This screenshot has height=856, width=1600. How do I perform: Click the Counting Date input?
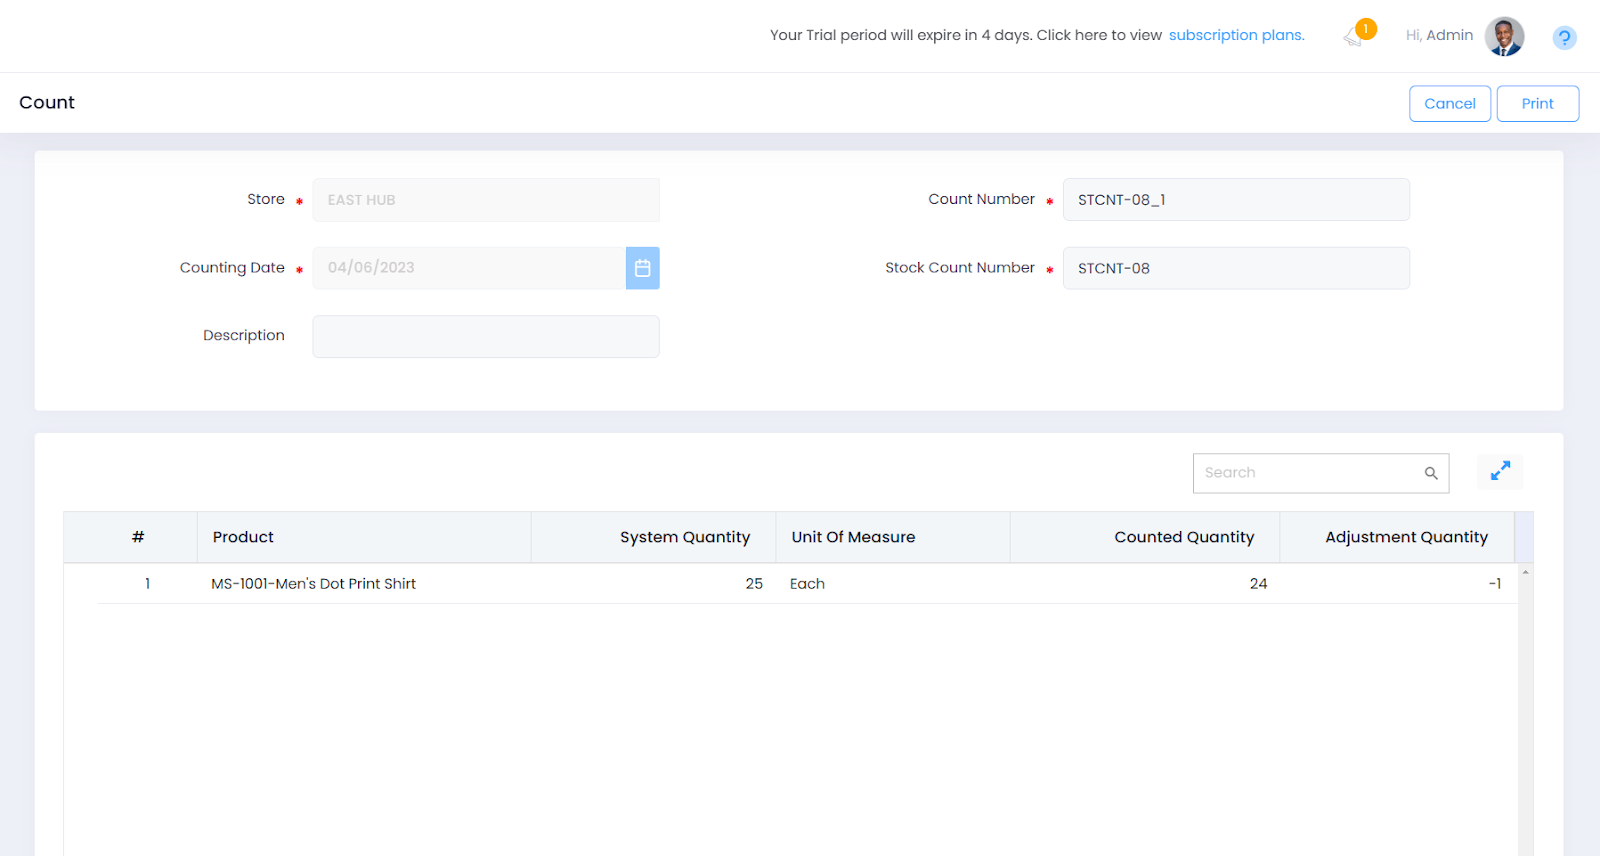[x=468, y=268]
